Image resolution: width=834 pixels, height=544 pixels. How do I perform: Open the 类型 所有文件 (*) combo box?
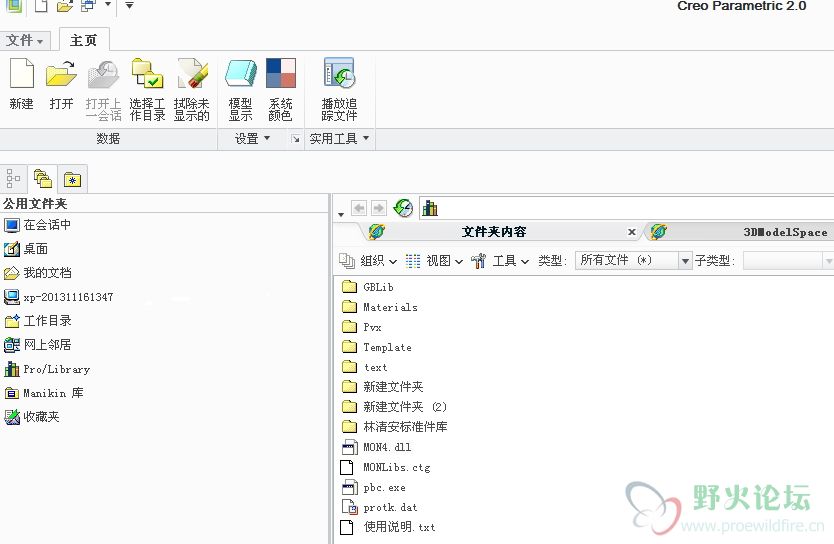(x=633, y=261)
